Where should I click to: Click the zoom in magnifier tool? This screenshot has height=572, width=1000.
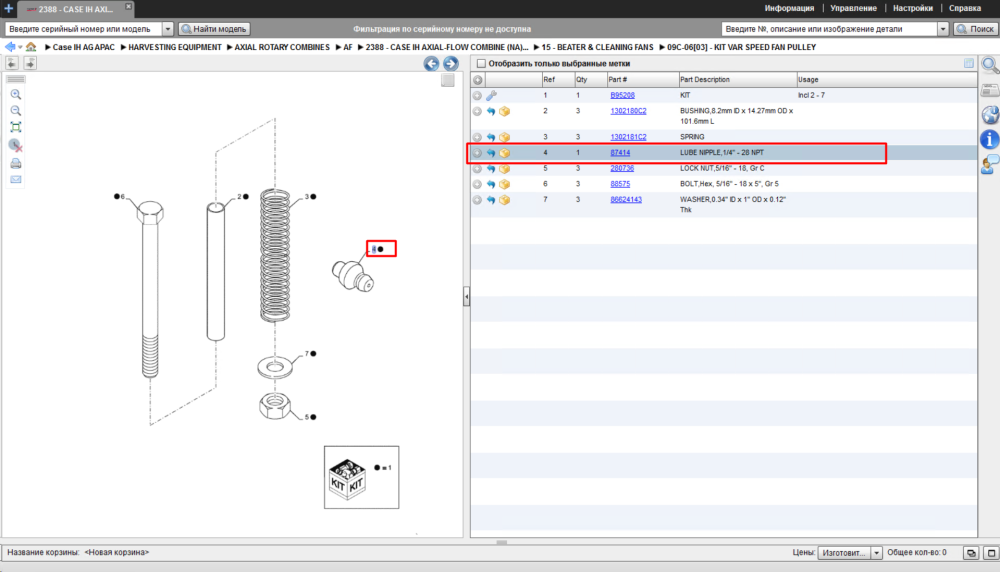[x=16, y=94]
